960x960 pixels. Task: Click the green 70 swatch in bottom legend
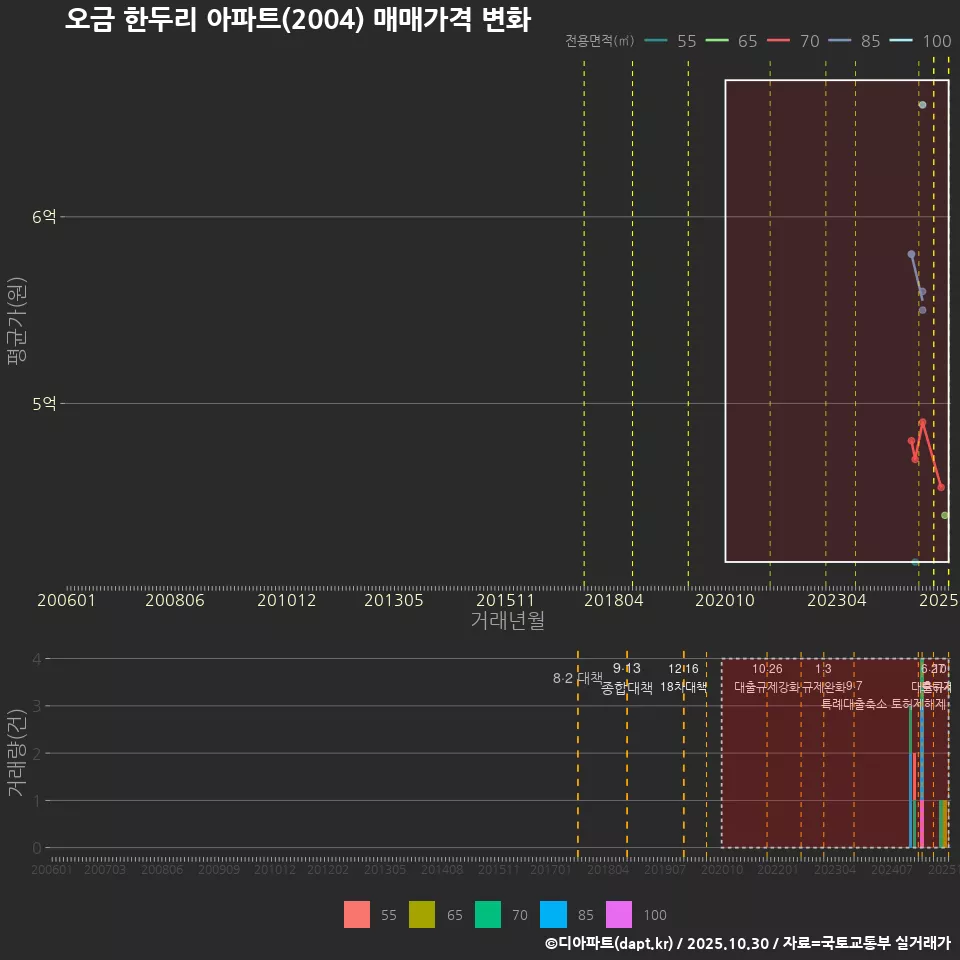[x=486, y=914]
